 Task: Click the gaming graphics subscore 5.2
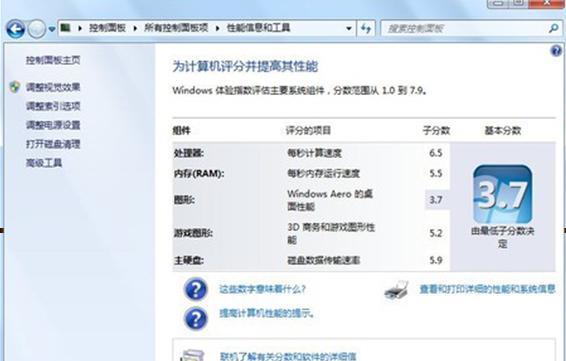pyautogui.click(x=436, y=233)
